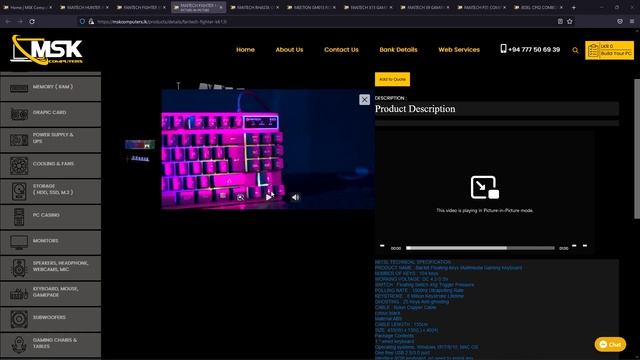Click the last control on embedded video bar
Screen dimensions: 640x360
coord(585,246)
